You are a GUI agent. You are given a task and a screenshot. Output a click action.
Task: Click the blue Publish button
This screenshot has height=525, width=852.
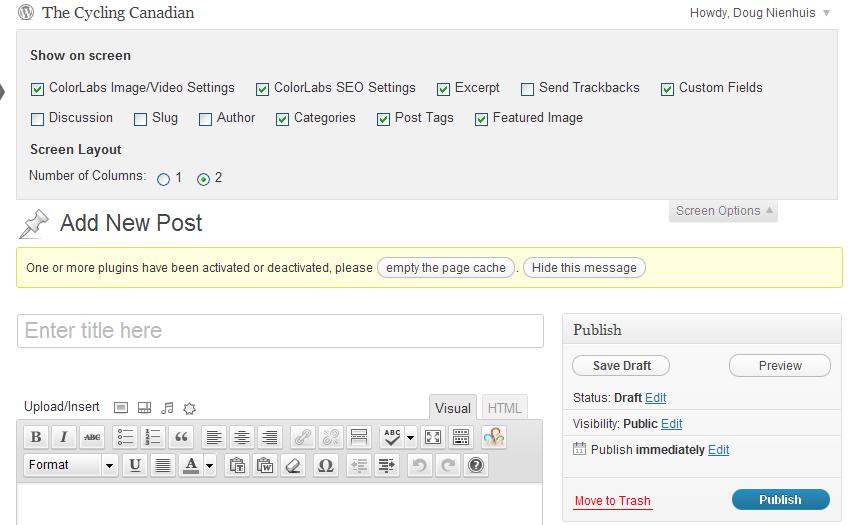click(x=781, y=499)
